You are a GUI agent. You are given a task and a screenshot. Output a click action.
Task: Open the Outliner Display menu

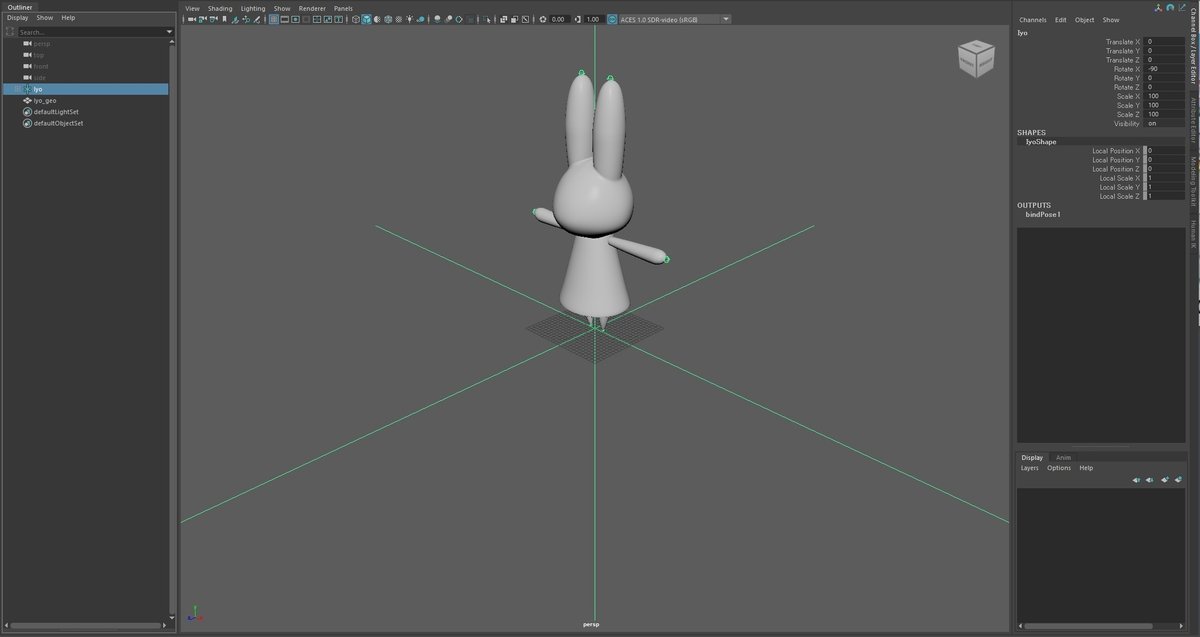tap(17, 18)
